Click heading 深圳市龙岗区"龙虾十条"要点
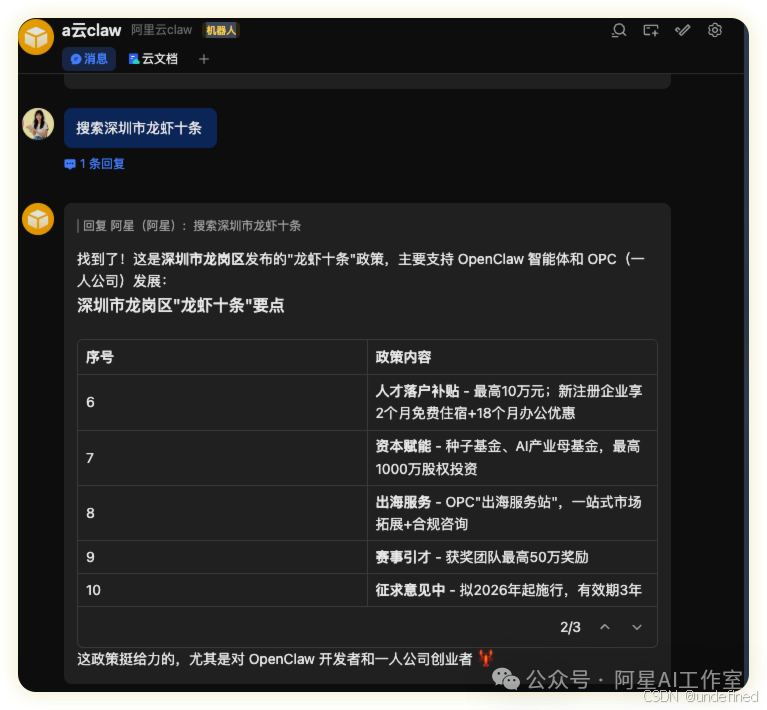This screenshot has width=767, height=710. (180, 306)
